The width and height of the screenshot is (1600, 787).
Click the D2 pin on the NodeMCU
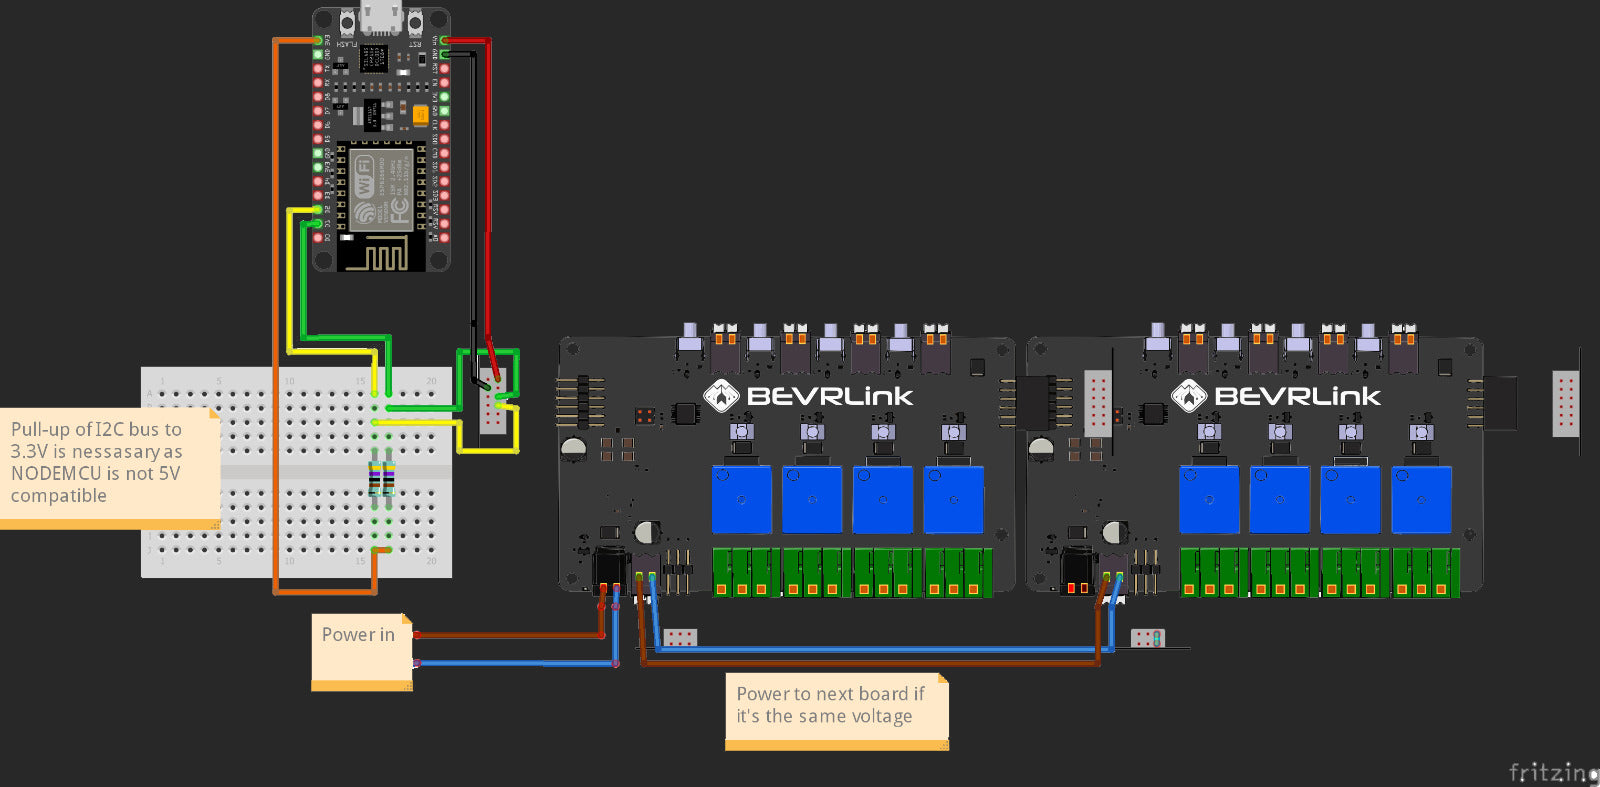[x=318, y=210]
